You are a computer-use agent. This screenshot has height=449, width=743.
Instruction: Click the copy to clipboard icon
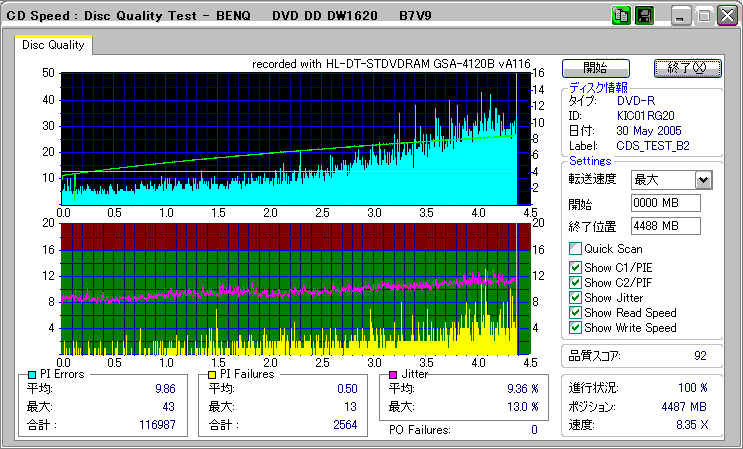pos(621,16)
